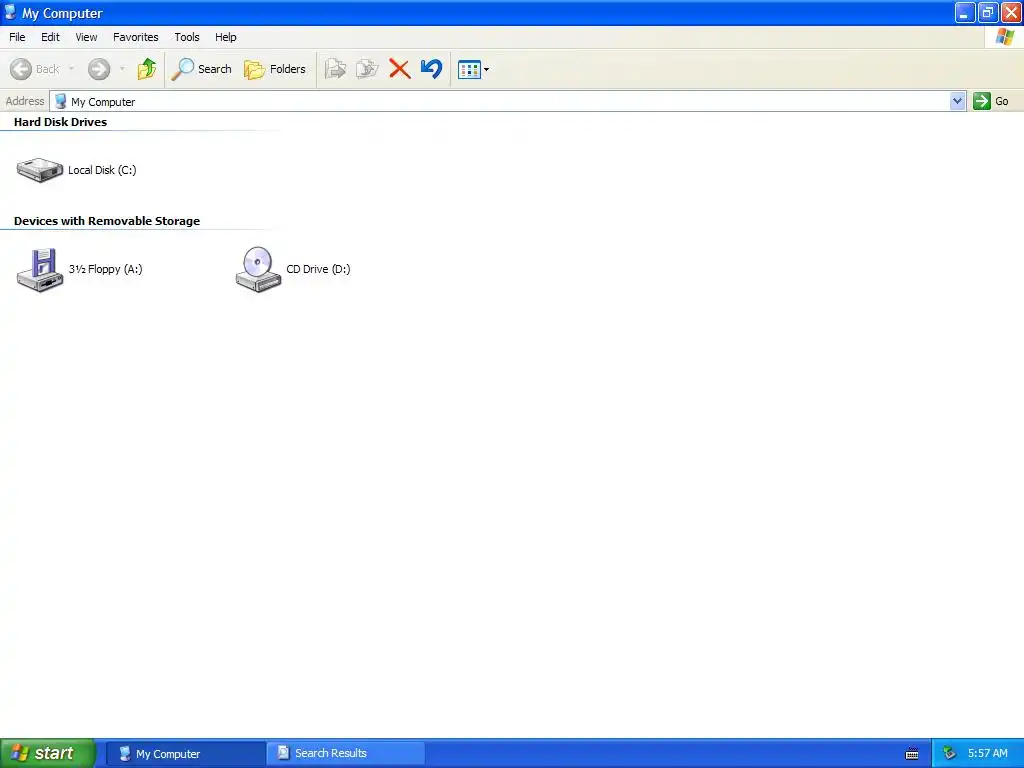Close the My Computer window
Viewport: 1024px width, 768px height.
(x=1011, y=12)
